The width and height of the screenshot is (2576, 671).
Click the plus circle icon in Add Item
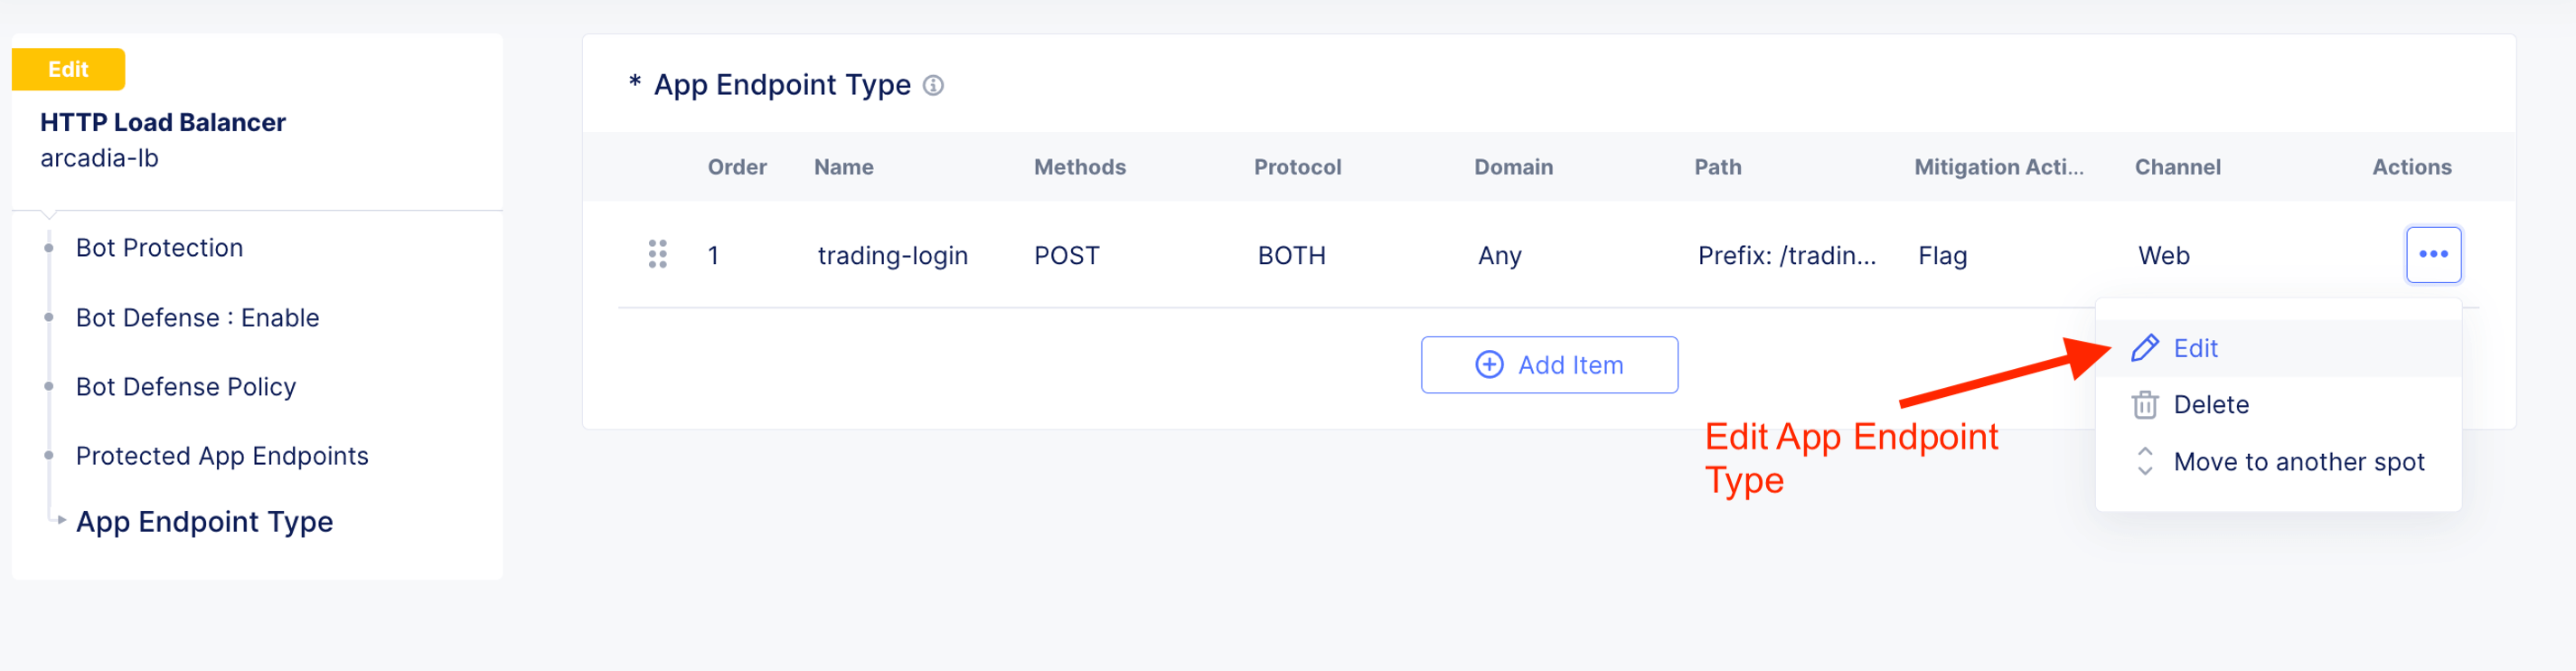click(1489, 365)
